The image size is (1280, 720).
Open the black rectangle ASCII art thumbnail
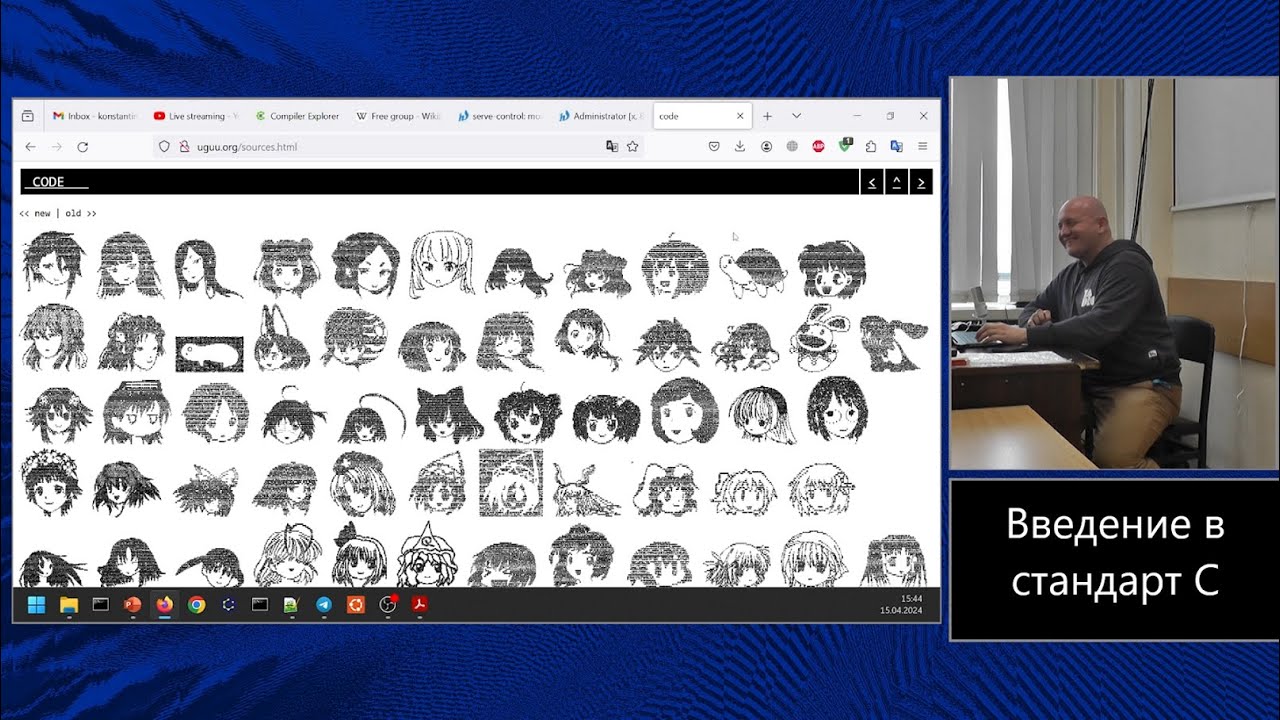point(209,354)
